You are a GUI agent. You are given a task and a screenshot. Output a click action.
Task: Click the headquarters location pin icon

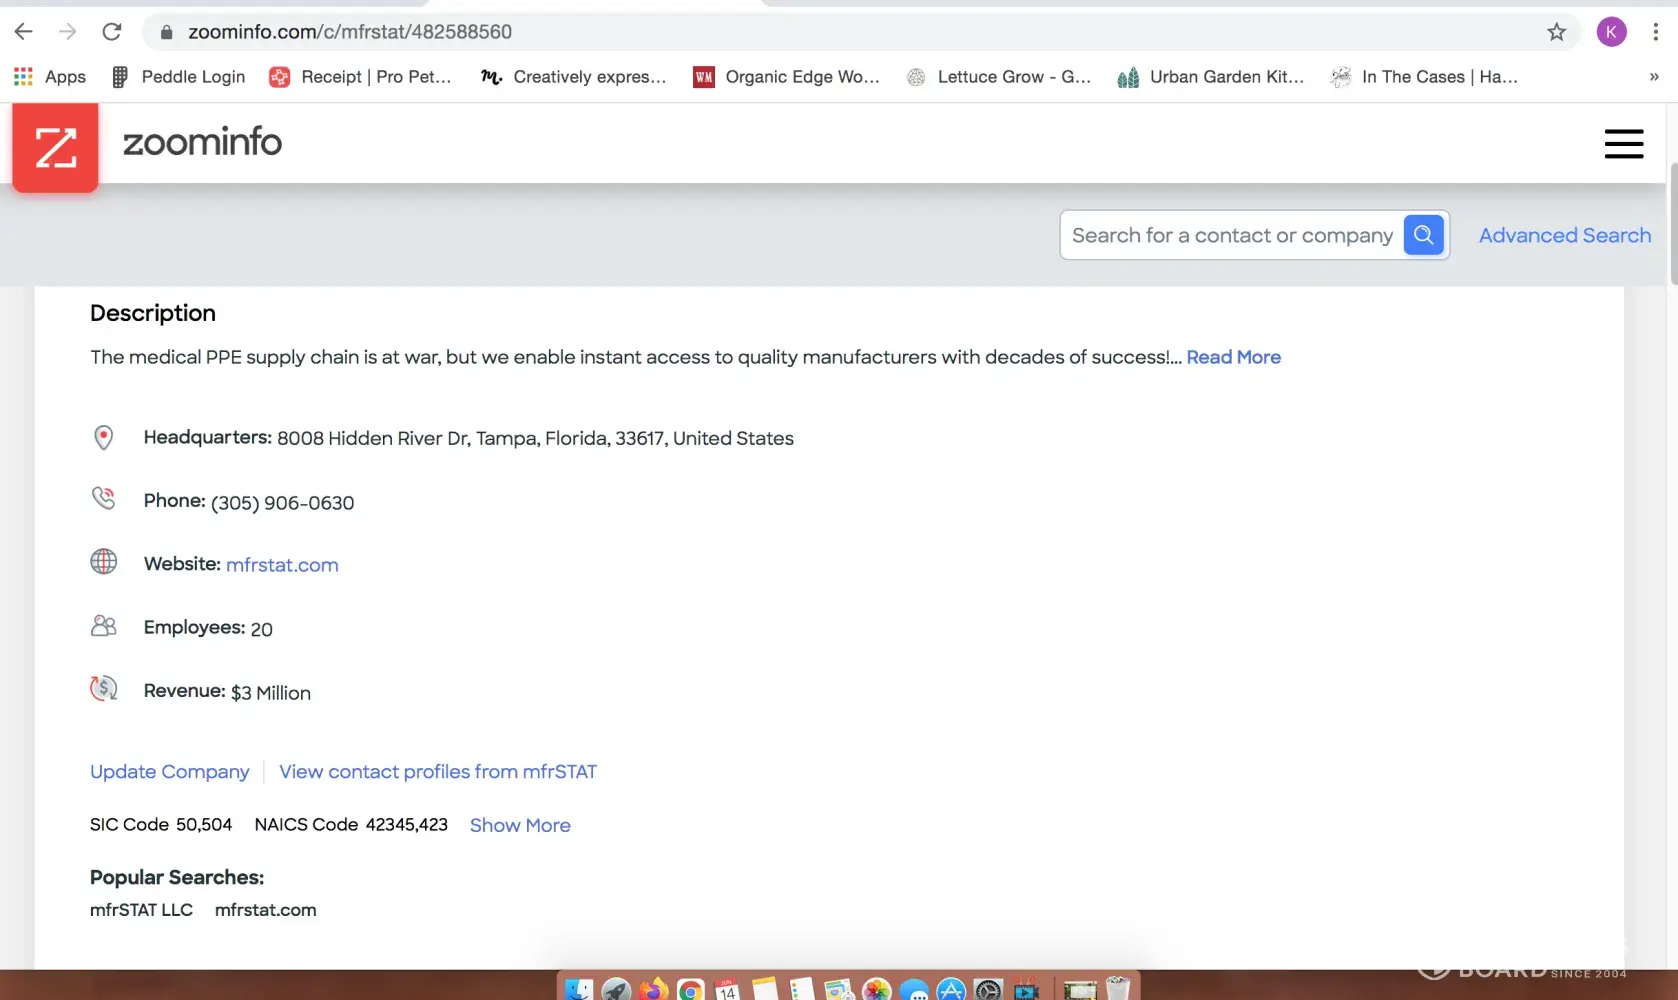tap(103, 438)
